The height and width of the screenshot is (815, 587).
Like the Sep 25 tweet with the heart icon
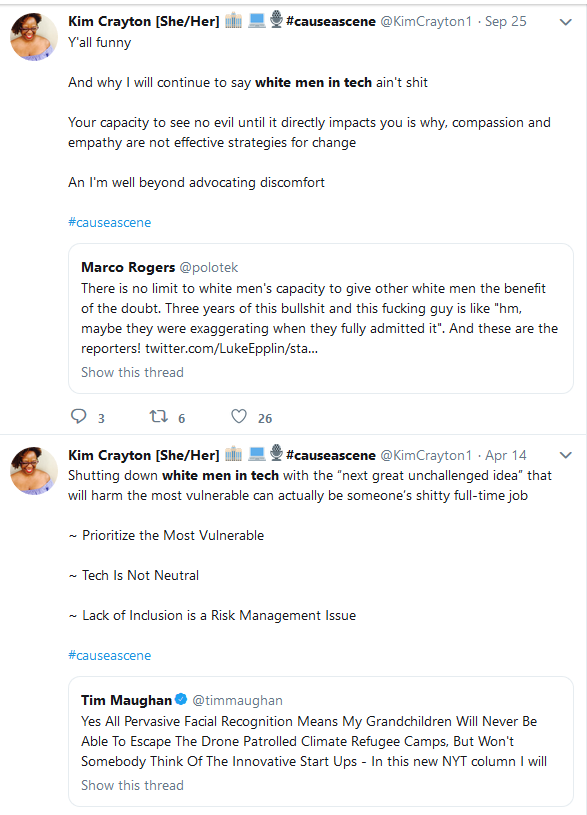(239, 416)
